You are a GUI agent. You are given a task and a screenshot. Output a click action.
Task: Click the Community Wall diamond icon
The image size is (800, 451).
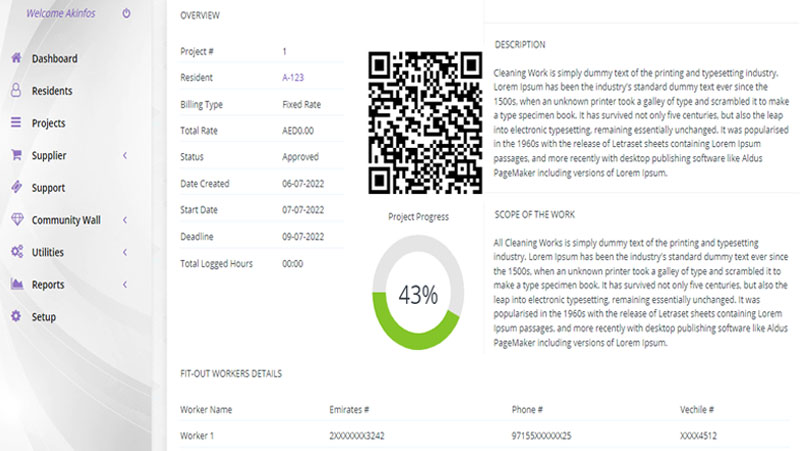pos(16,220)
